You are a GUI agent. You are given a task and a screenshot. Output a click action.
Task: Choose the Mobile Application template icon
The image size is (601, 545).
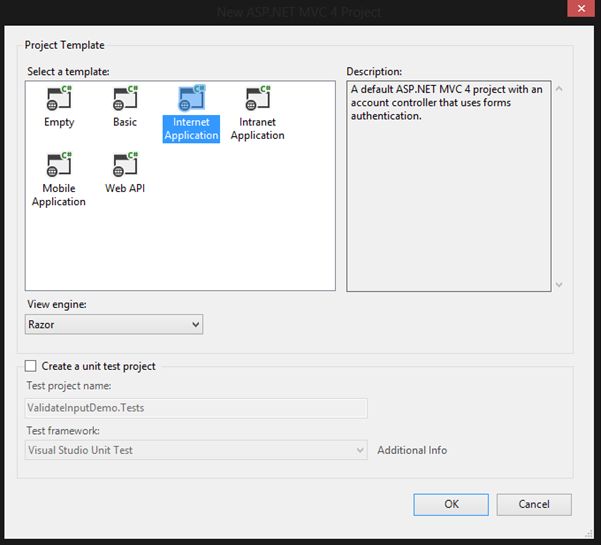(x=59, y=164)
